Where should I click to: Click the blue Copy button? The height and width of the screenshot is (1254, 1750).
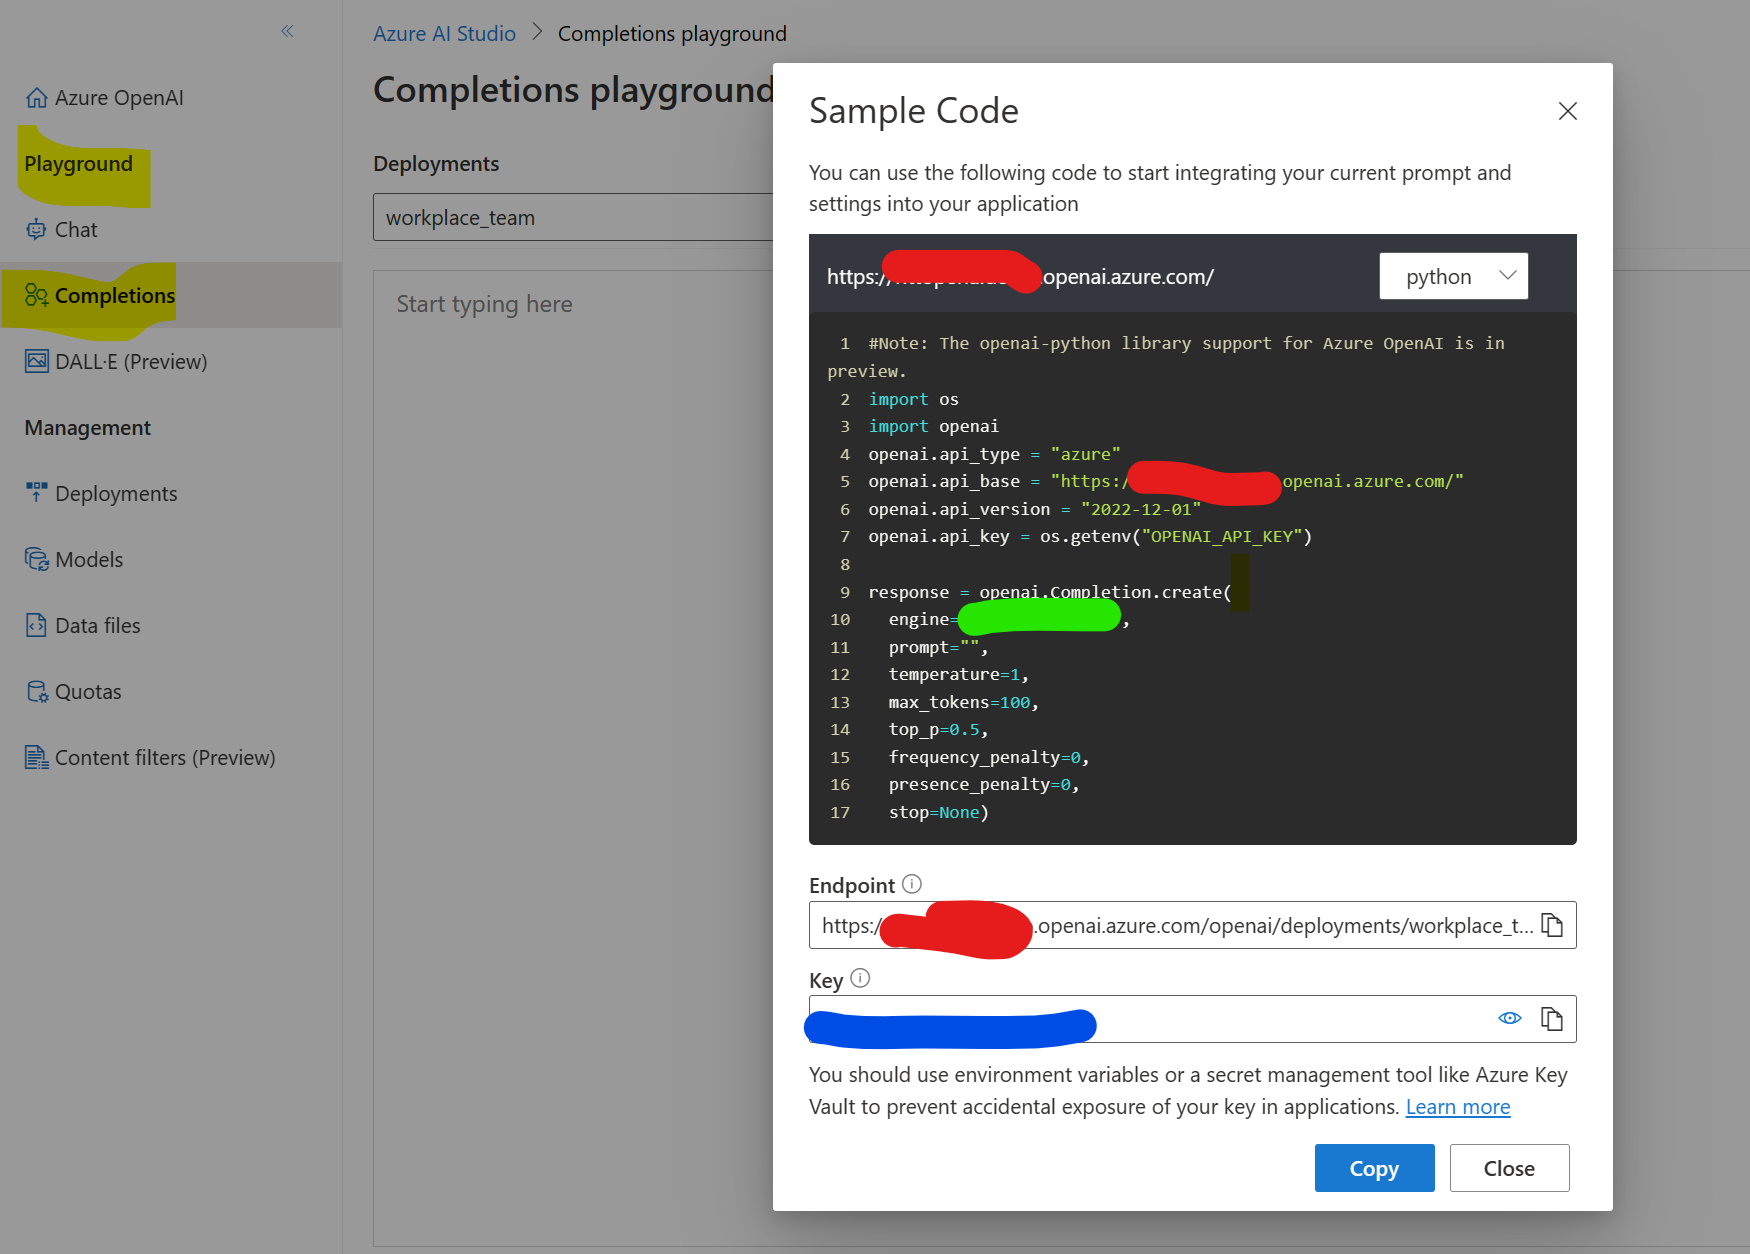pyautogui.click(x=1374, y=1168)
